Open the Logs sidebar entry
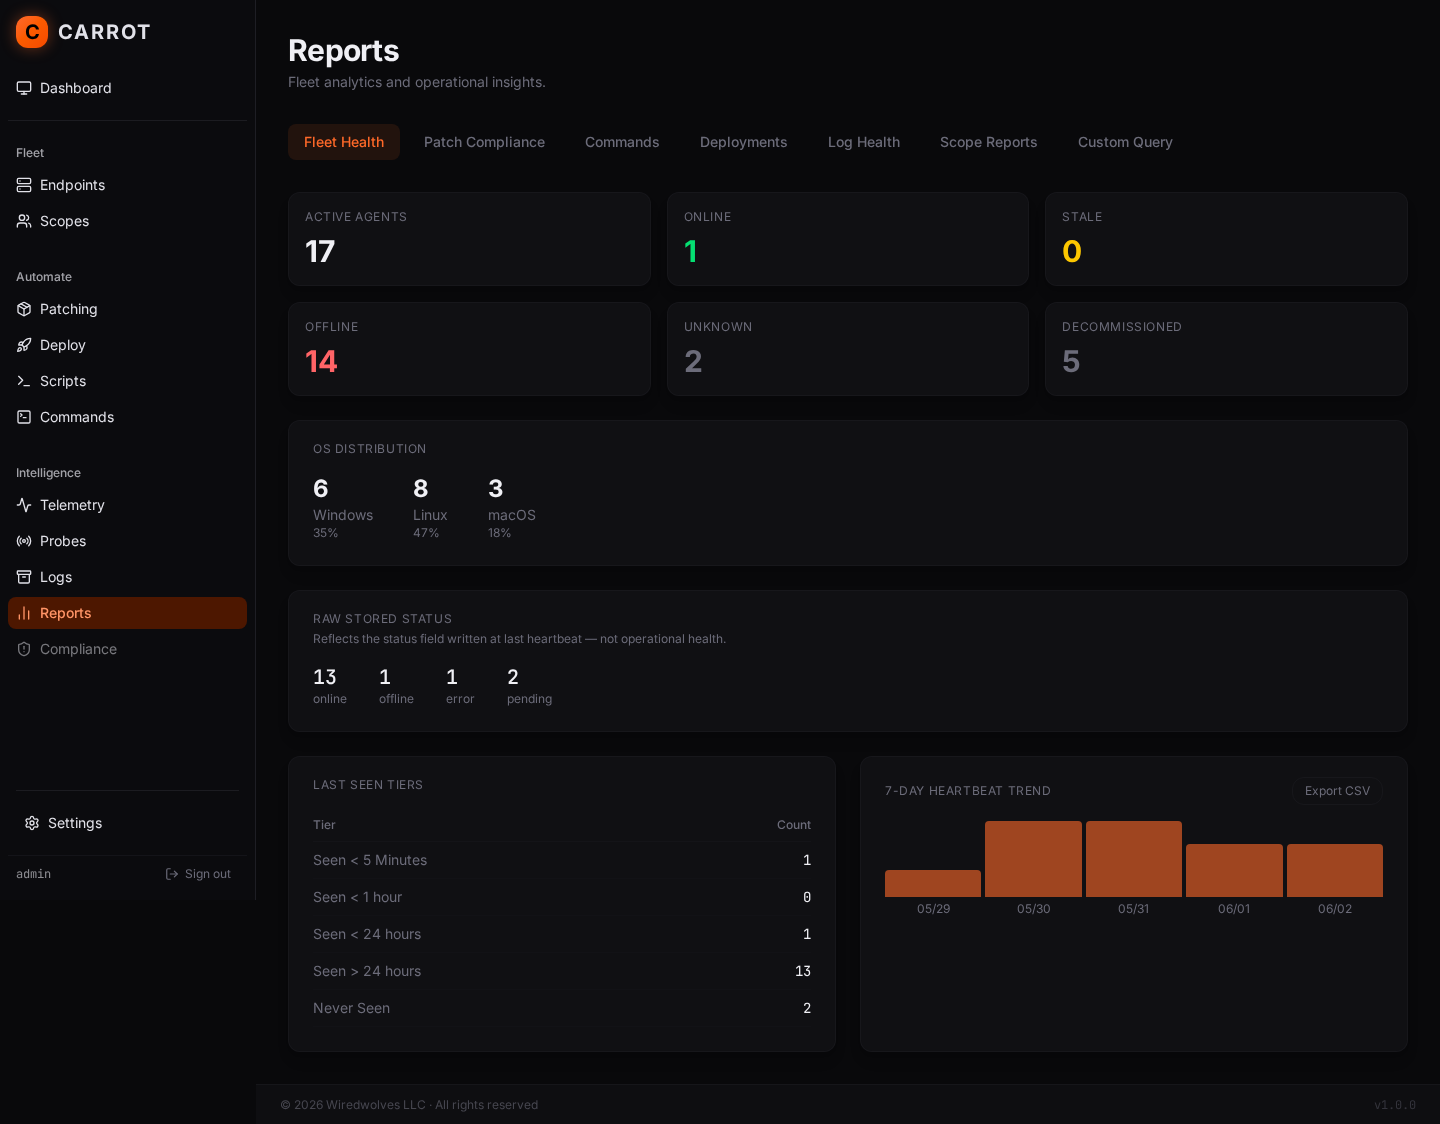This screenshot has height=1124, width=1440. click(x=127, y=577)
